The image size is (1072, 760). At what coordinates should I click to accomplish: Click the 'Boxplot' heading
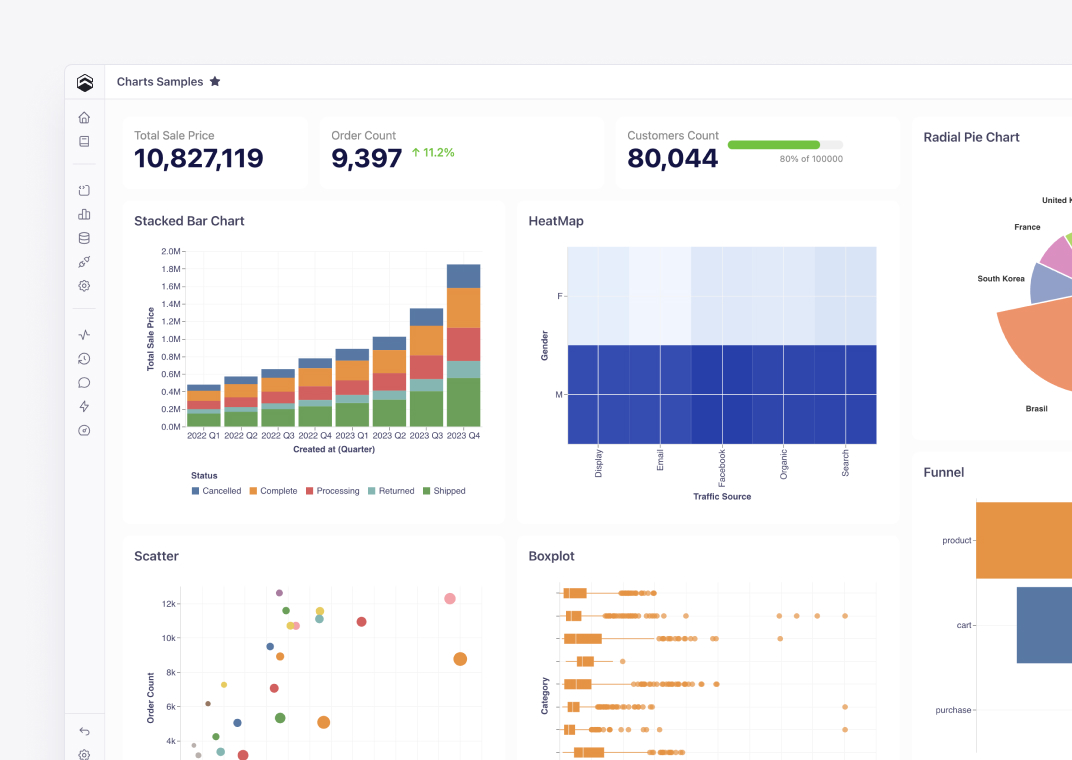click(551, 556)
